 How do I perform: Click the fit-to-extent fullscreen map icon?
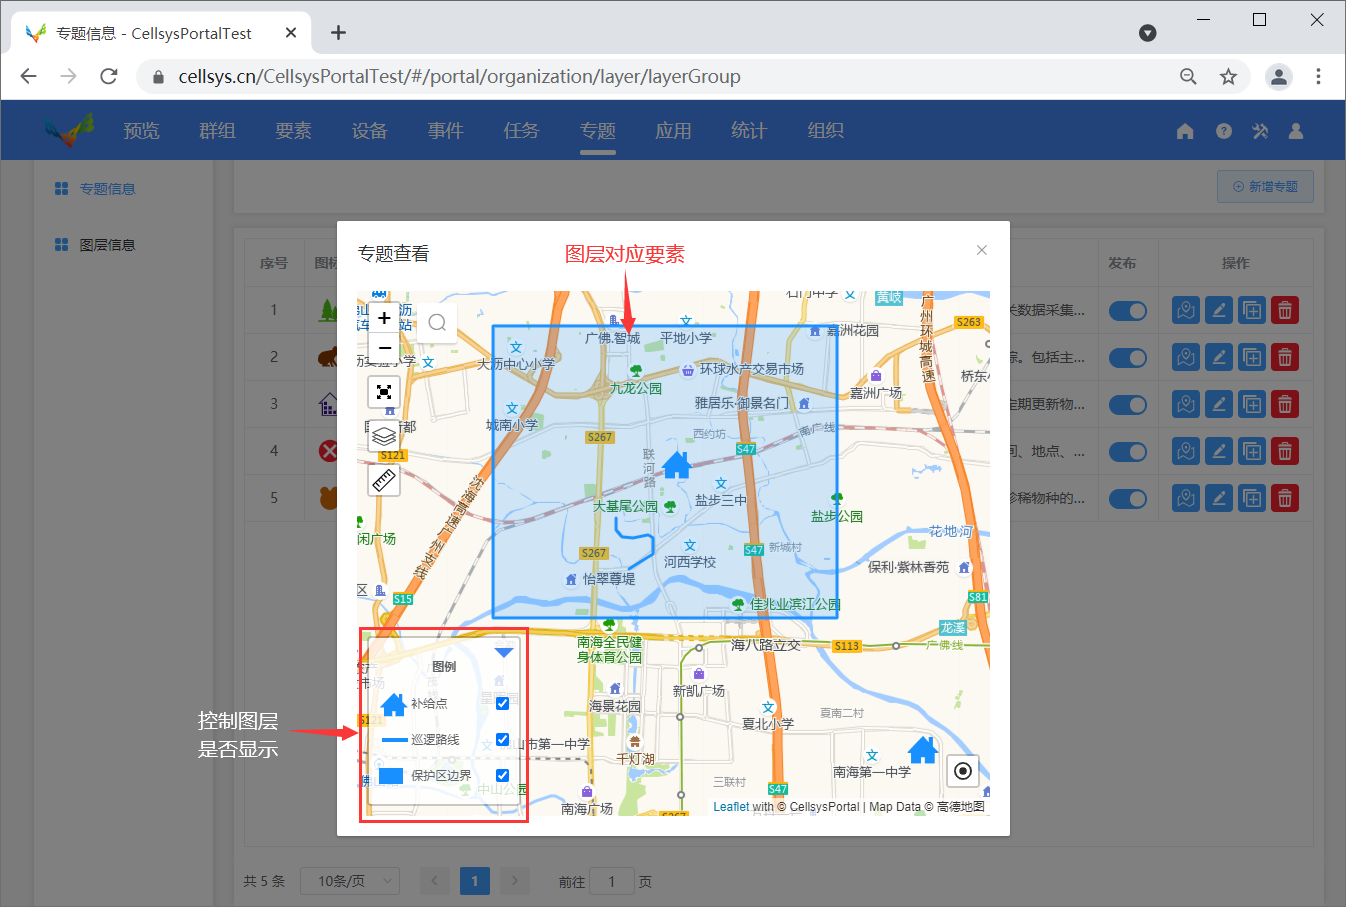[384, 392]
